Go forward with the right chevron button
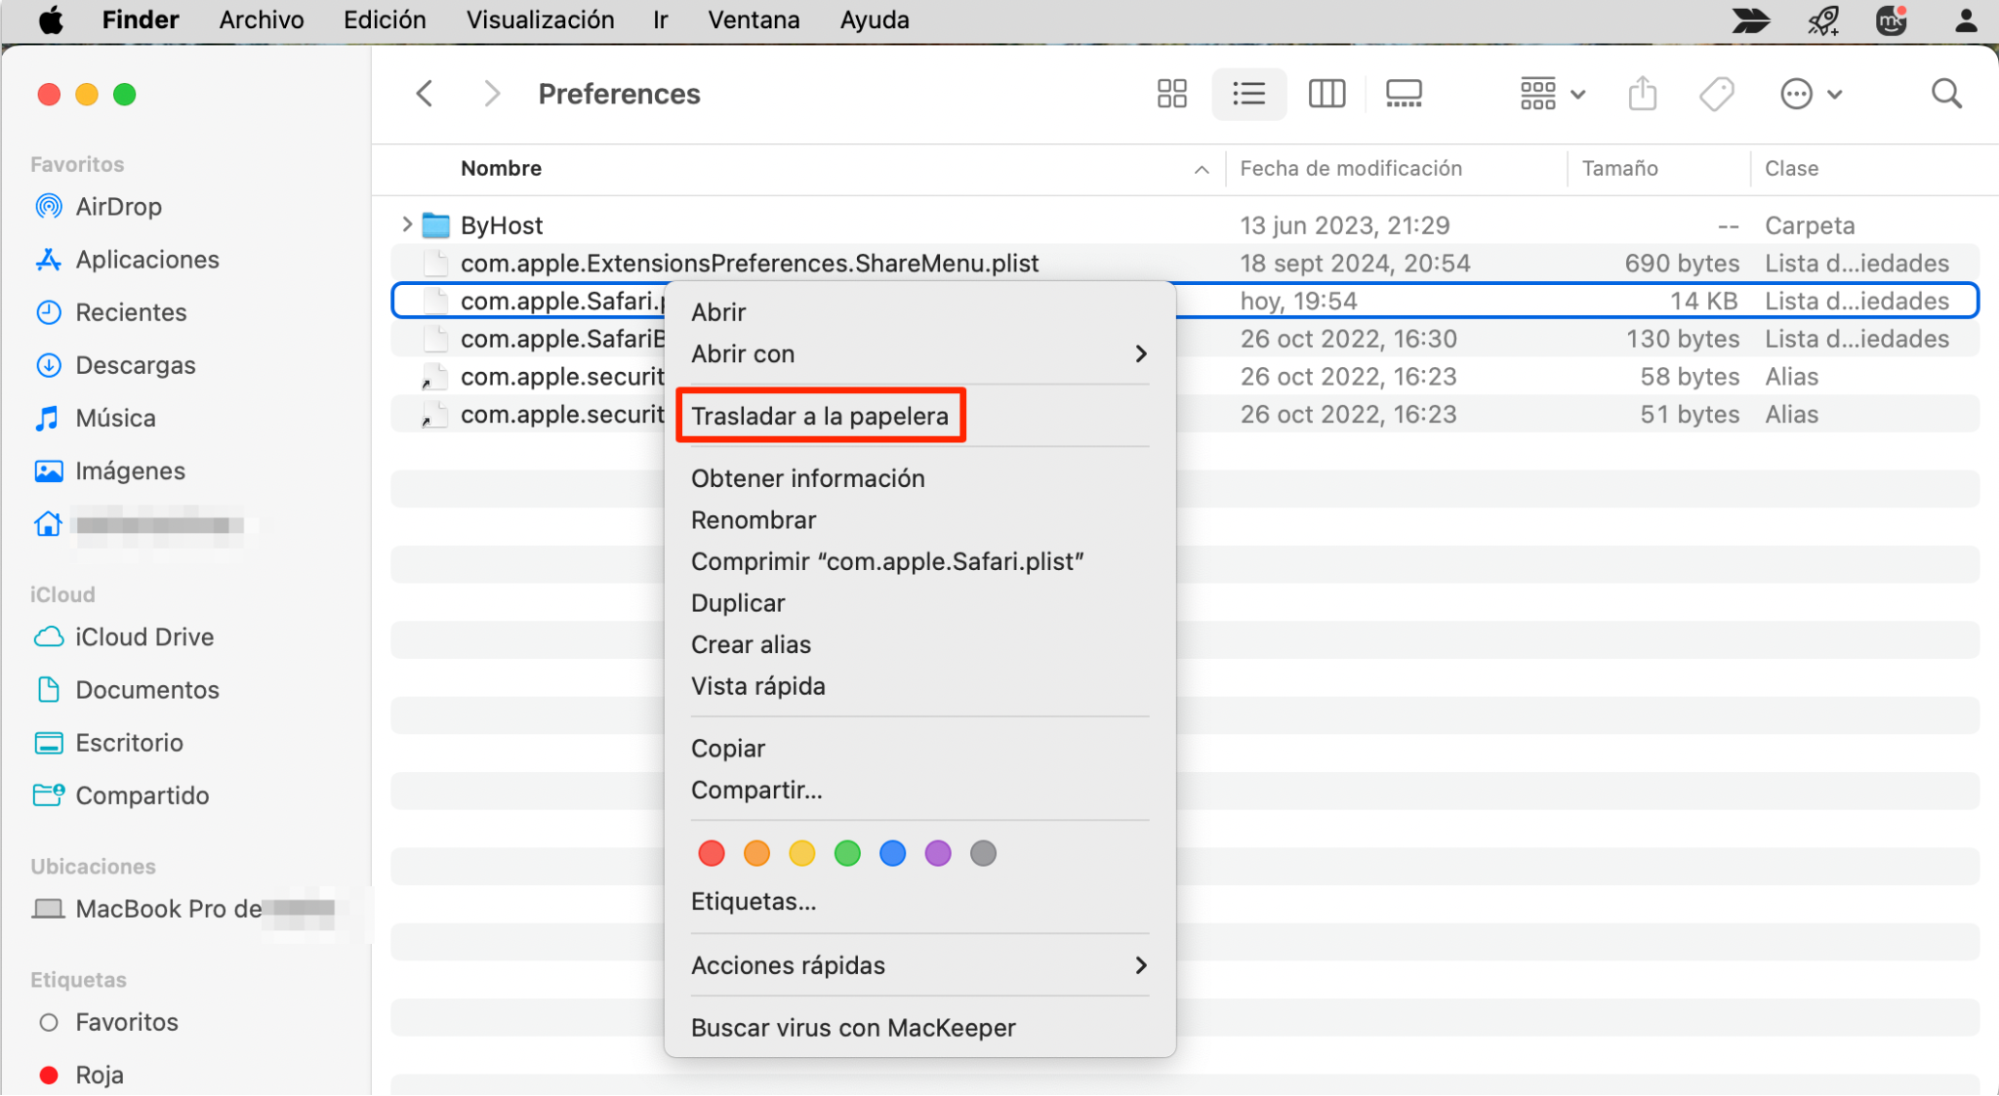1999x1096 pixels. [x=491, y=94]
